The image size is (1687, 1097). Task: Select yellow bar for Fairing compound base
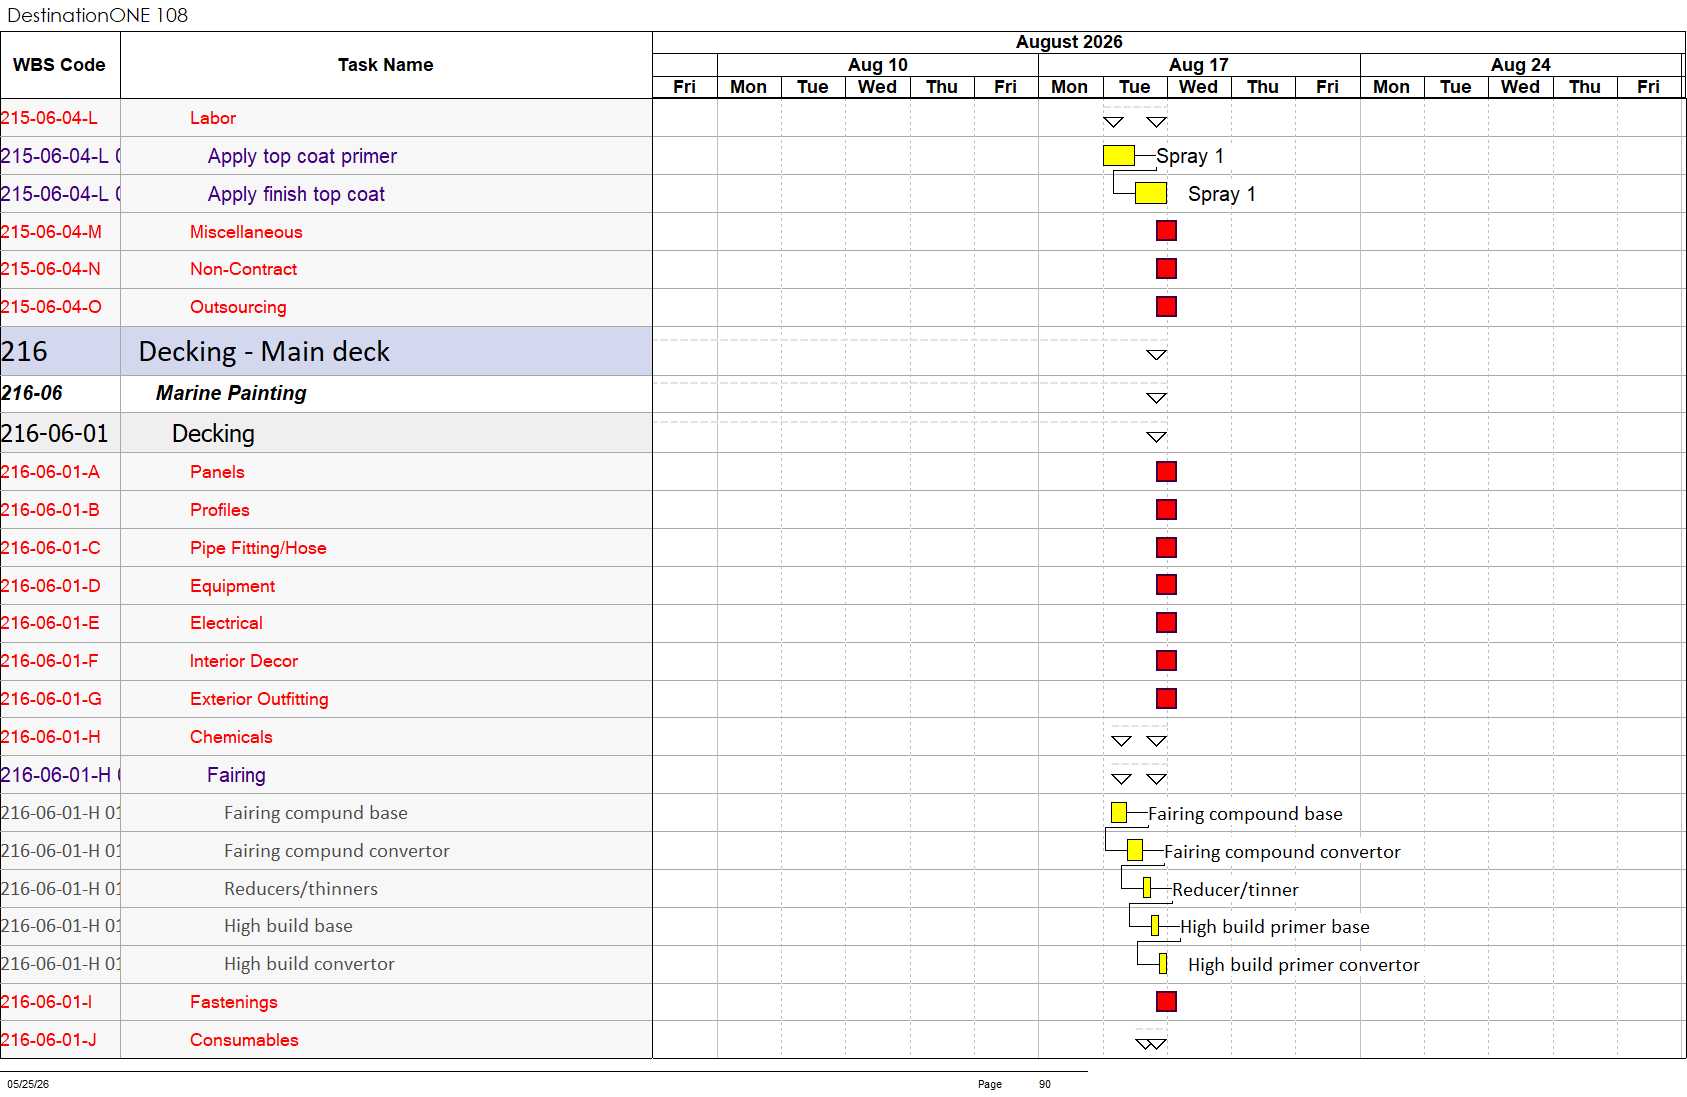click(x=1119, y=813)
